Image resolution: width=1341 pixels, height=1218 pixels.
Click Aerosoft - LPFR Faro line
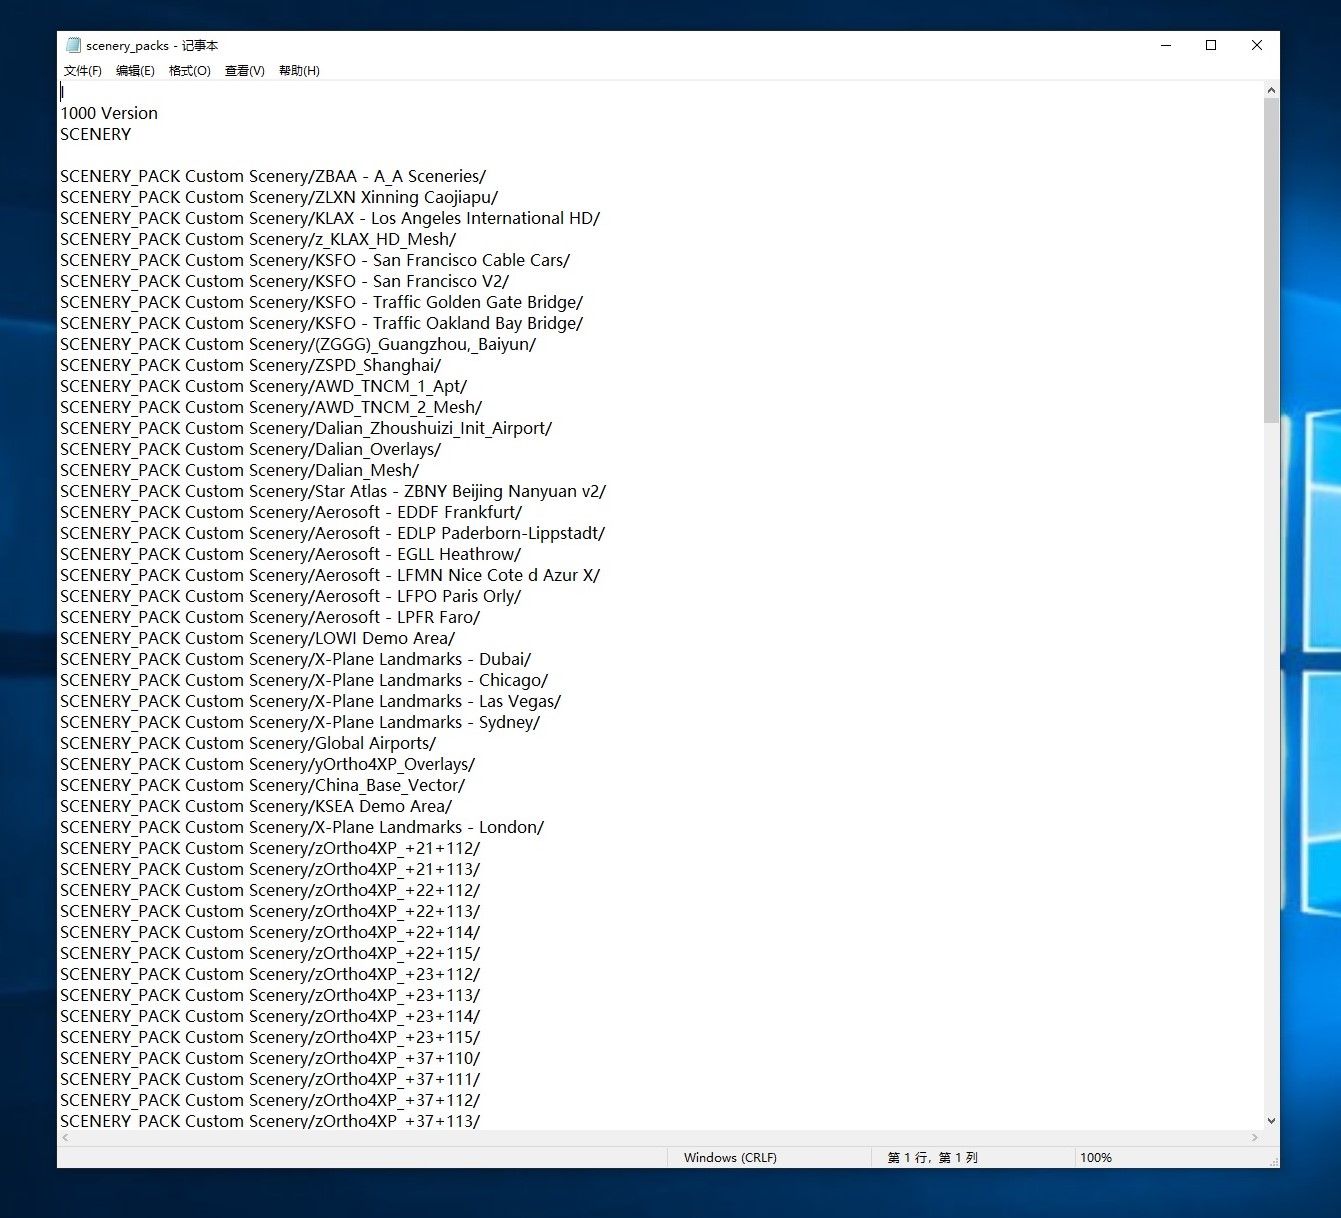[270, 617]
